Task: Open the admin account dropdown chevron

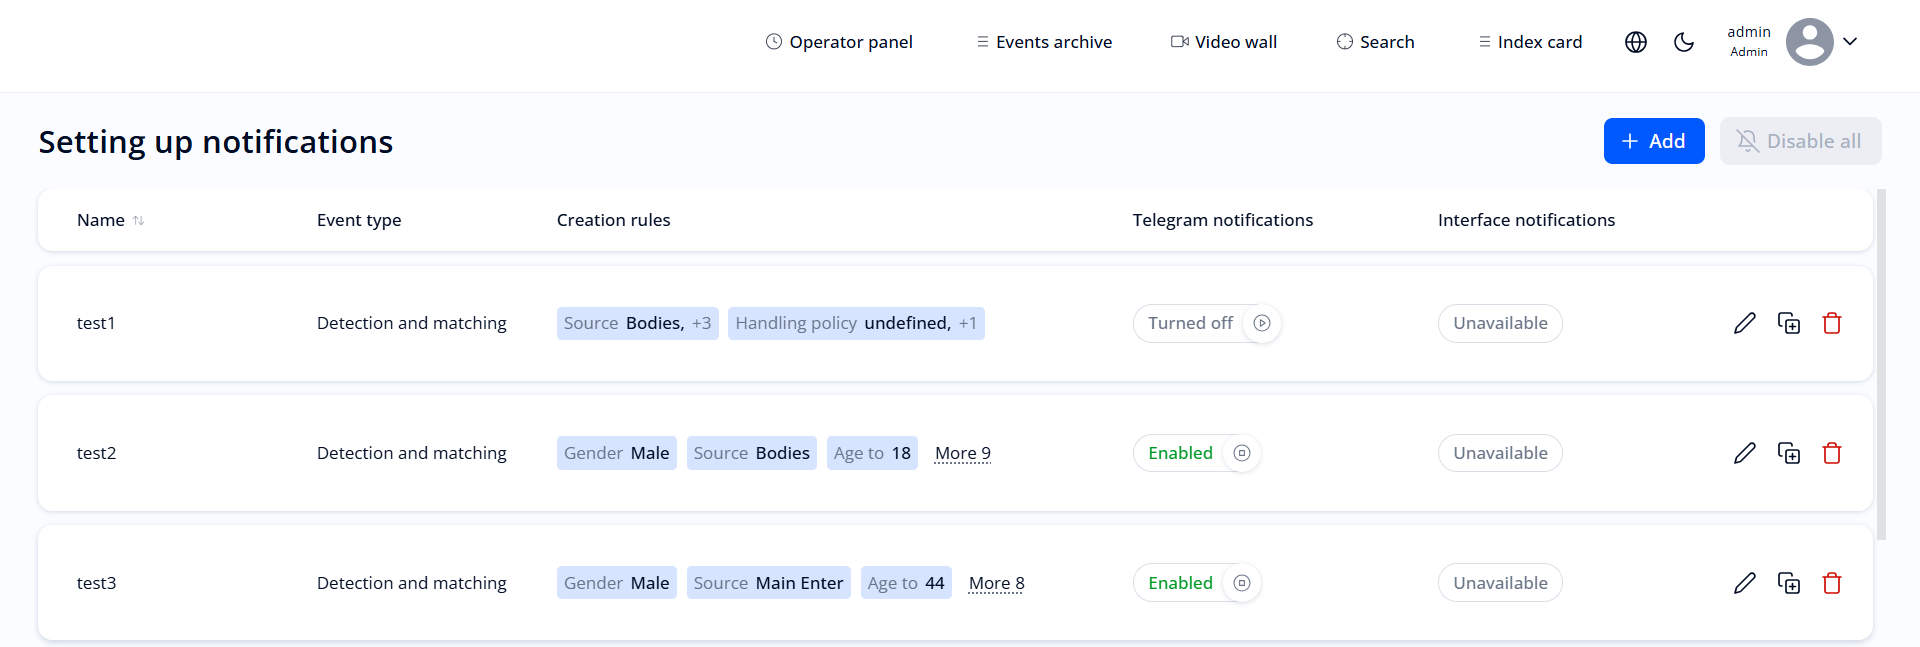Action: click(1851, 42)
